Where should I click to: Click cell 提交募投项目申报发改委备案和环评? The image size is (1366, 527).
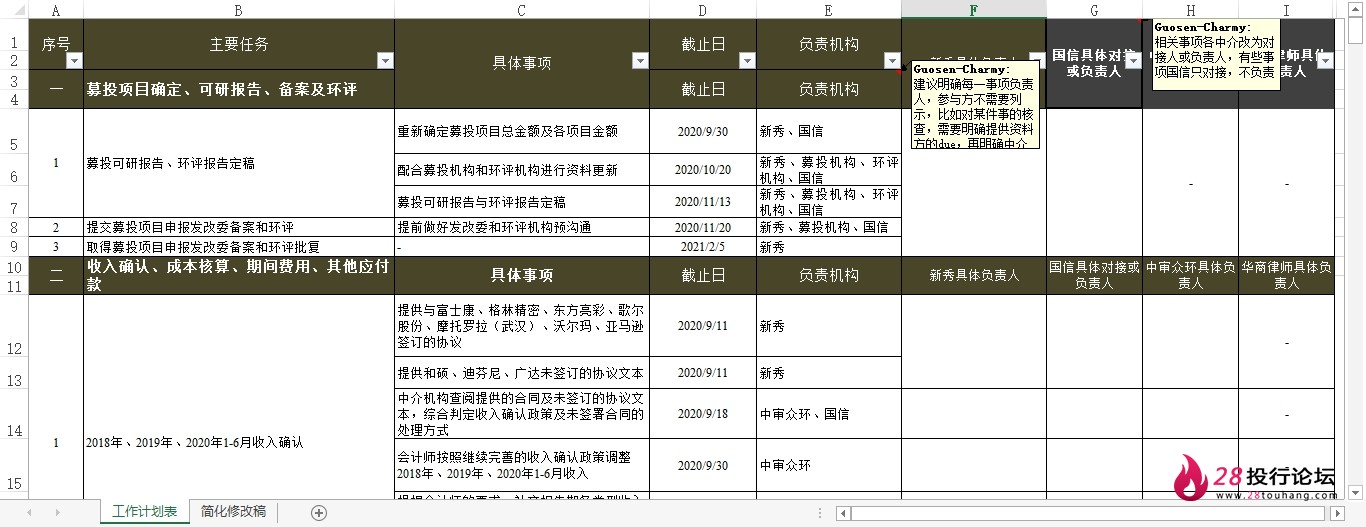(239, 227)
